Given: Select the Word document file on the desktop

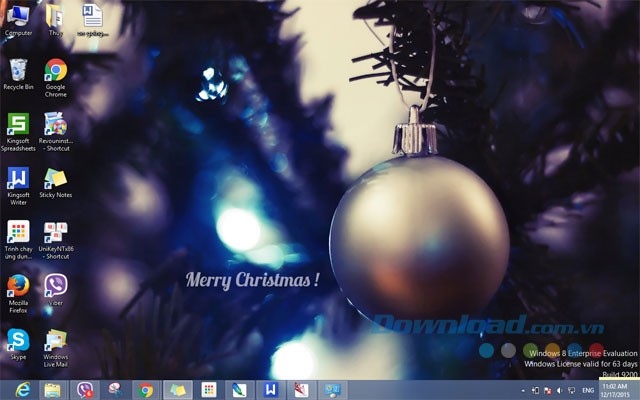Looking at the screenshot, I should pyautogui.click(x=92, y=20).
